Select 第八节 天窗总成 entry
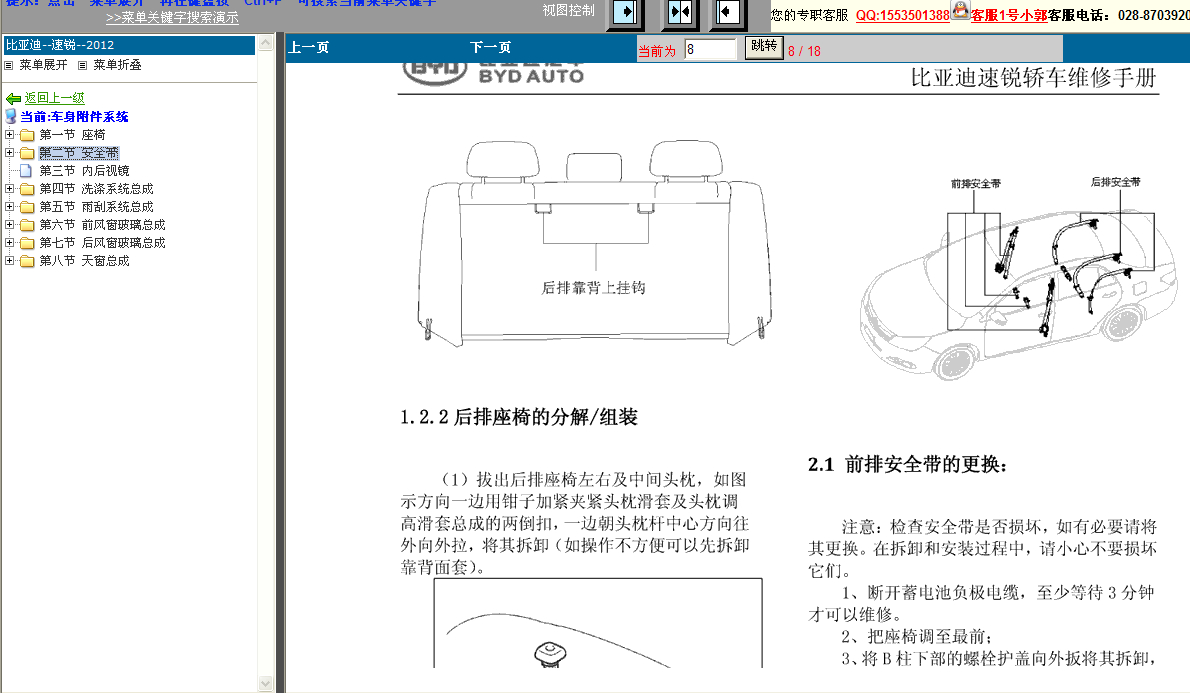This screenshot has width=1190, height=693. click(84, 261)
